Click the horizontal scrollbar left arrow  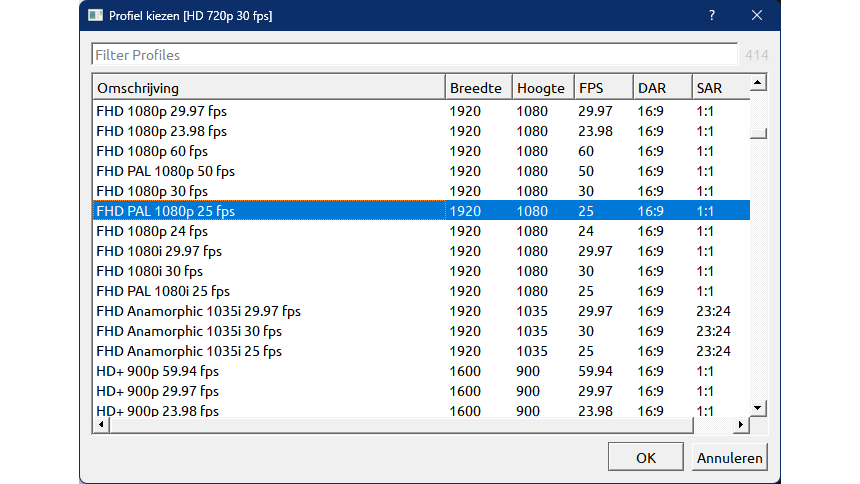100,425
